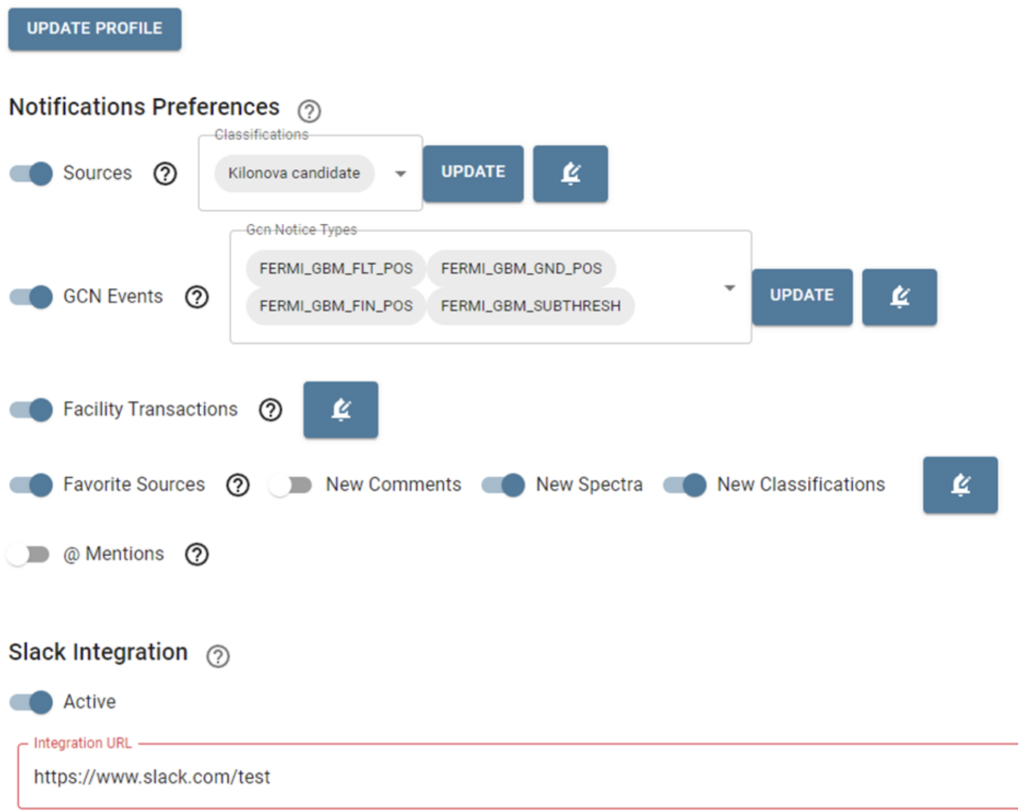Open the GCN Events help tooltip
Screen dimensions: 1020x812
coord(197,296)
